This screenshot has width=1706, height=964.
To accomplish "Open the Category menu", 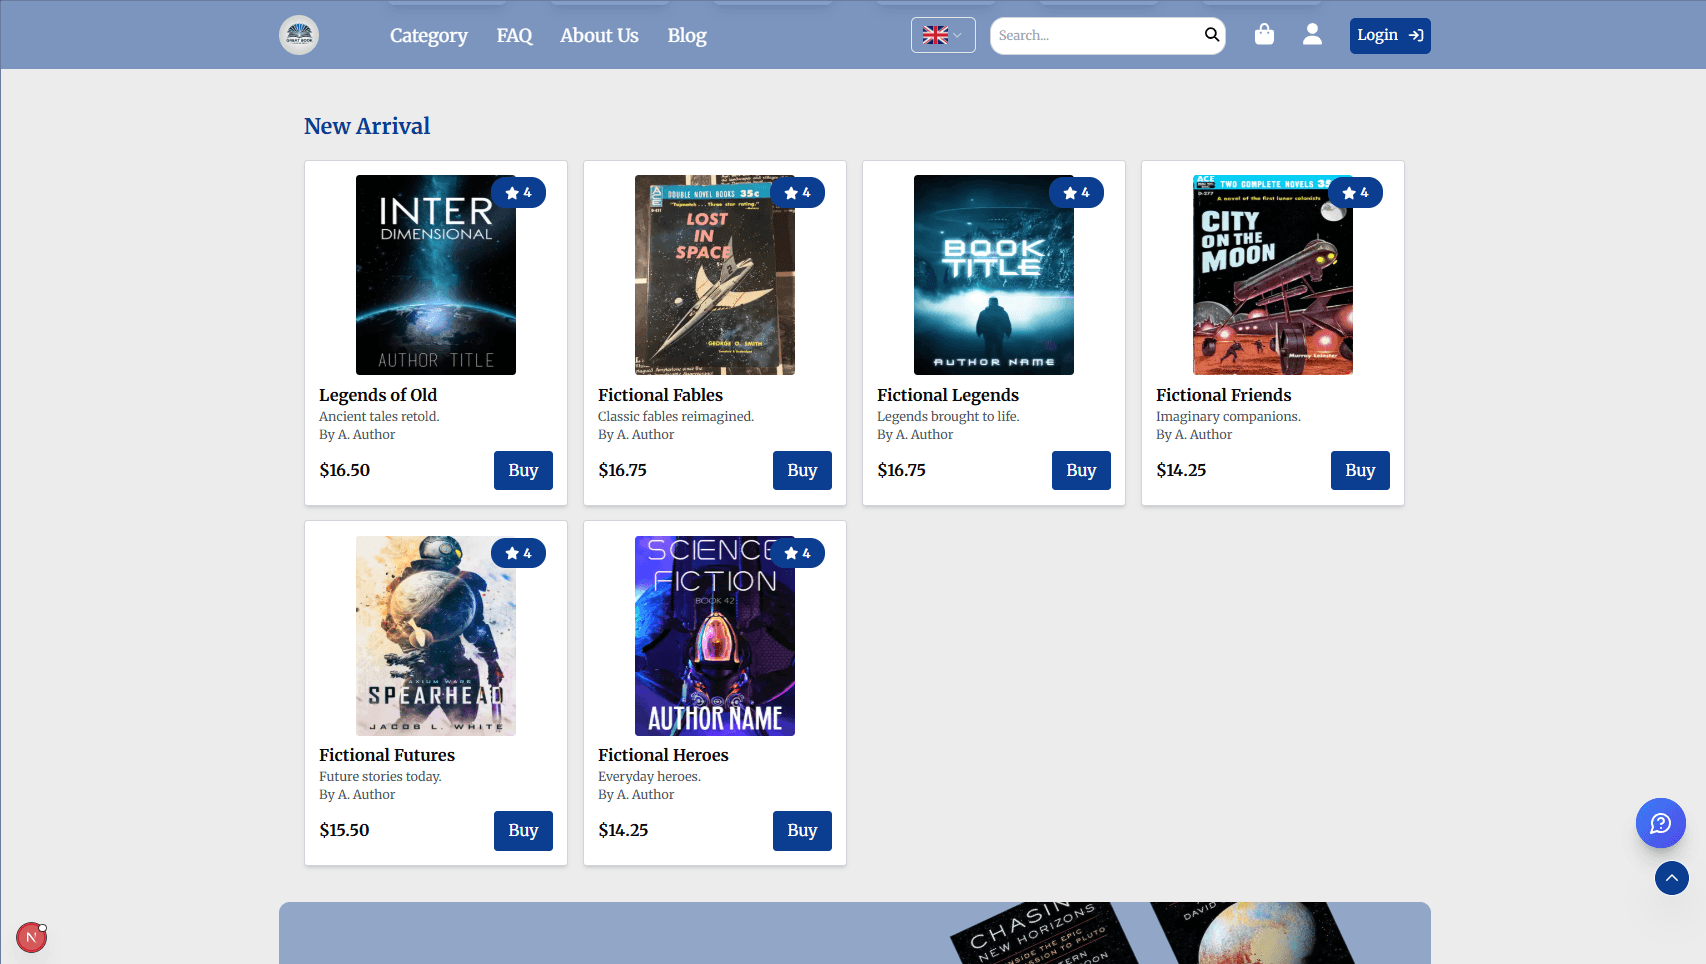I will (x=428, y=35).
